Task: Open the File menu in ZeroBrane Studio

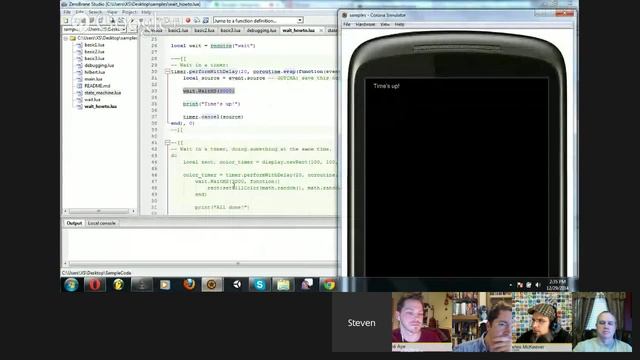Action: (67, 12)
